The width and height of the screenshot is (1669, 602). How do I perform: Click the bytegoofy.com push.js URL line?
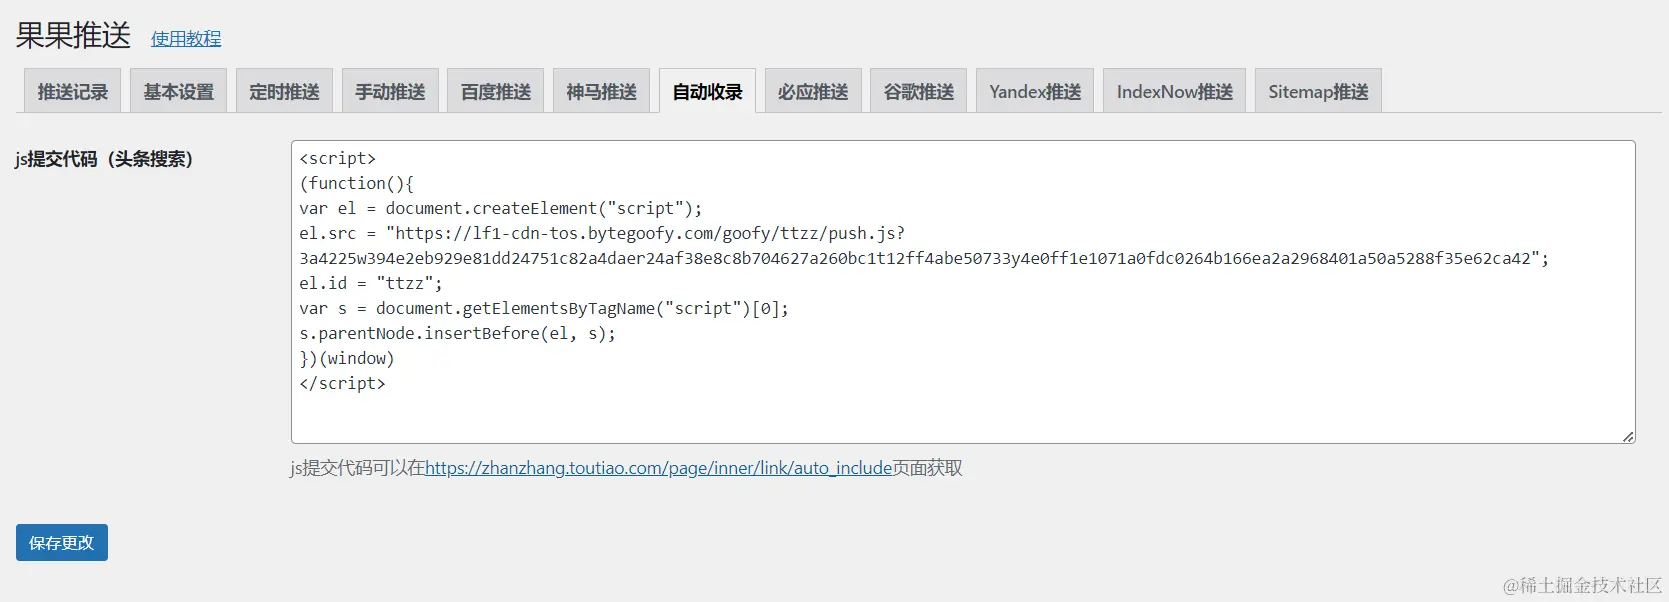point(602,233)
